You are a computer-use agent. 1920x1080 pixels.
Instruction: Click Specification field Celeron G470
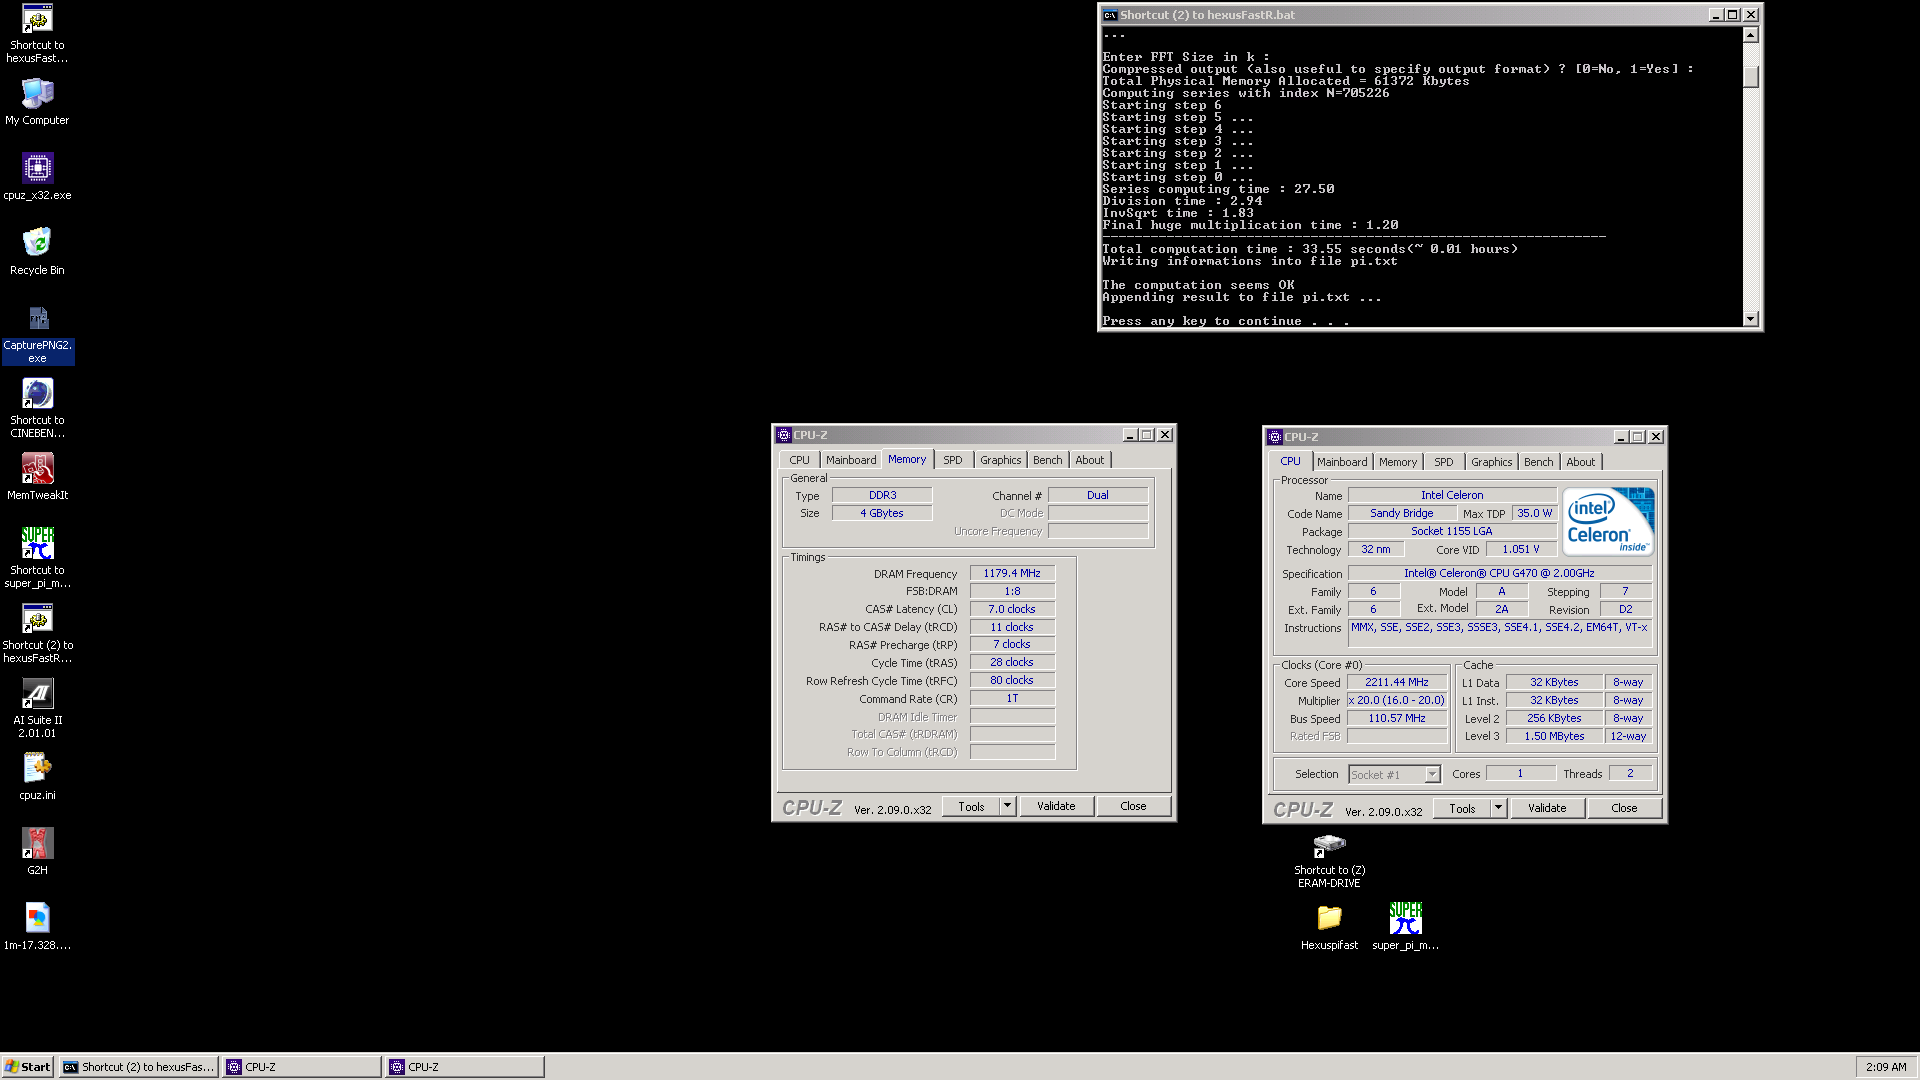point(1500,573)
